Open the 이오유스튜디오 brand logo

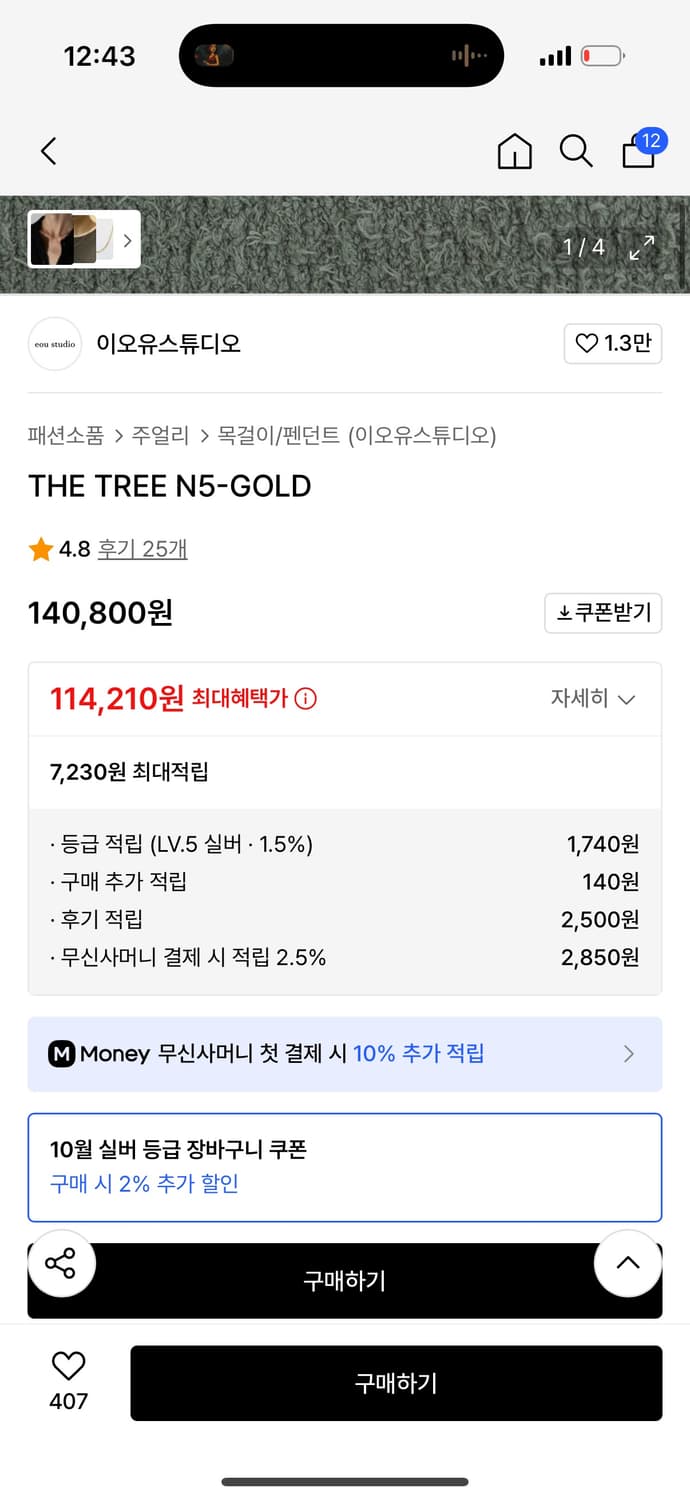point(54,344)
